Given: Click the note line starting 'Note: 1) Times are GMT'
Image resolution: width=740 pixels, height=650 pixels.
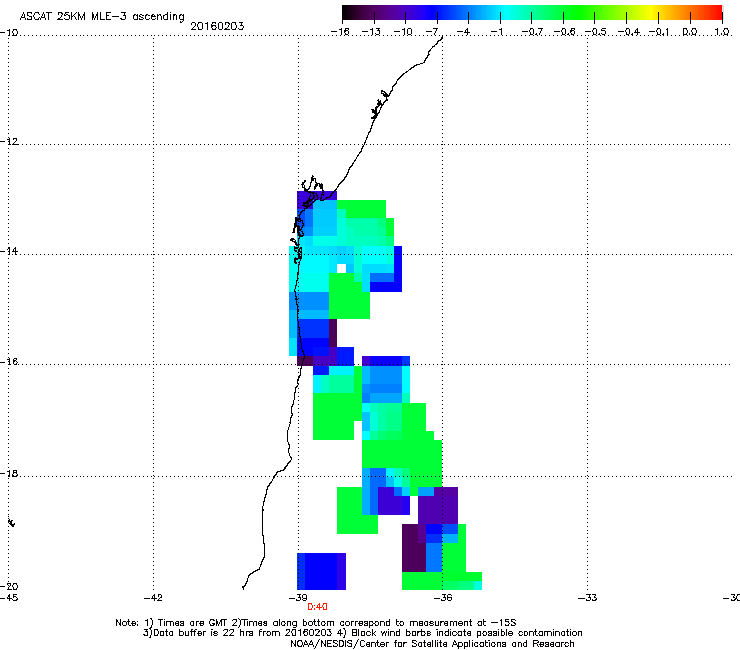Looking at the screenshot, I should 316,623.
